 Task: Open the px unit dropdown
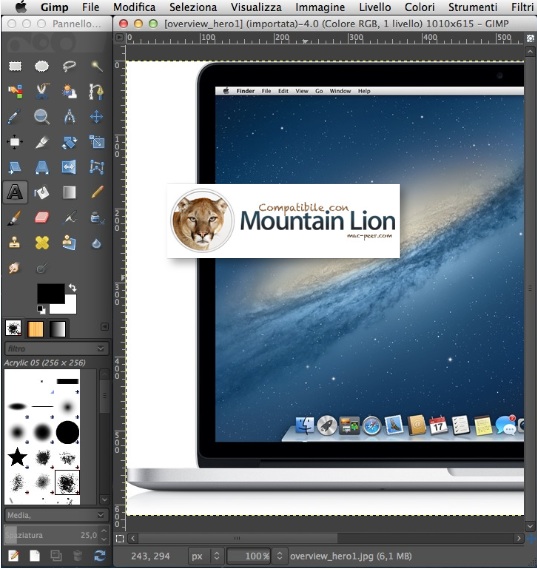pyautogui.click(x=205, y=556)
